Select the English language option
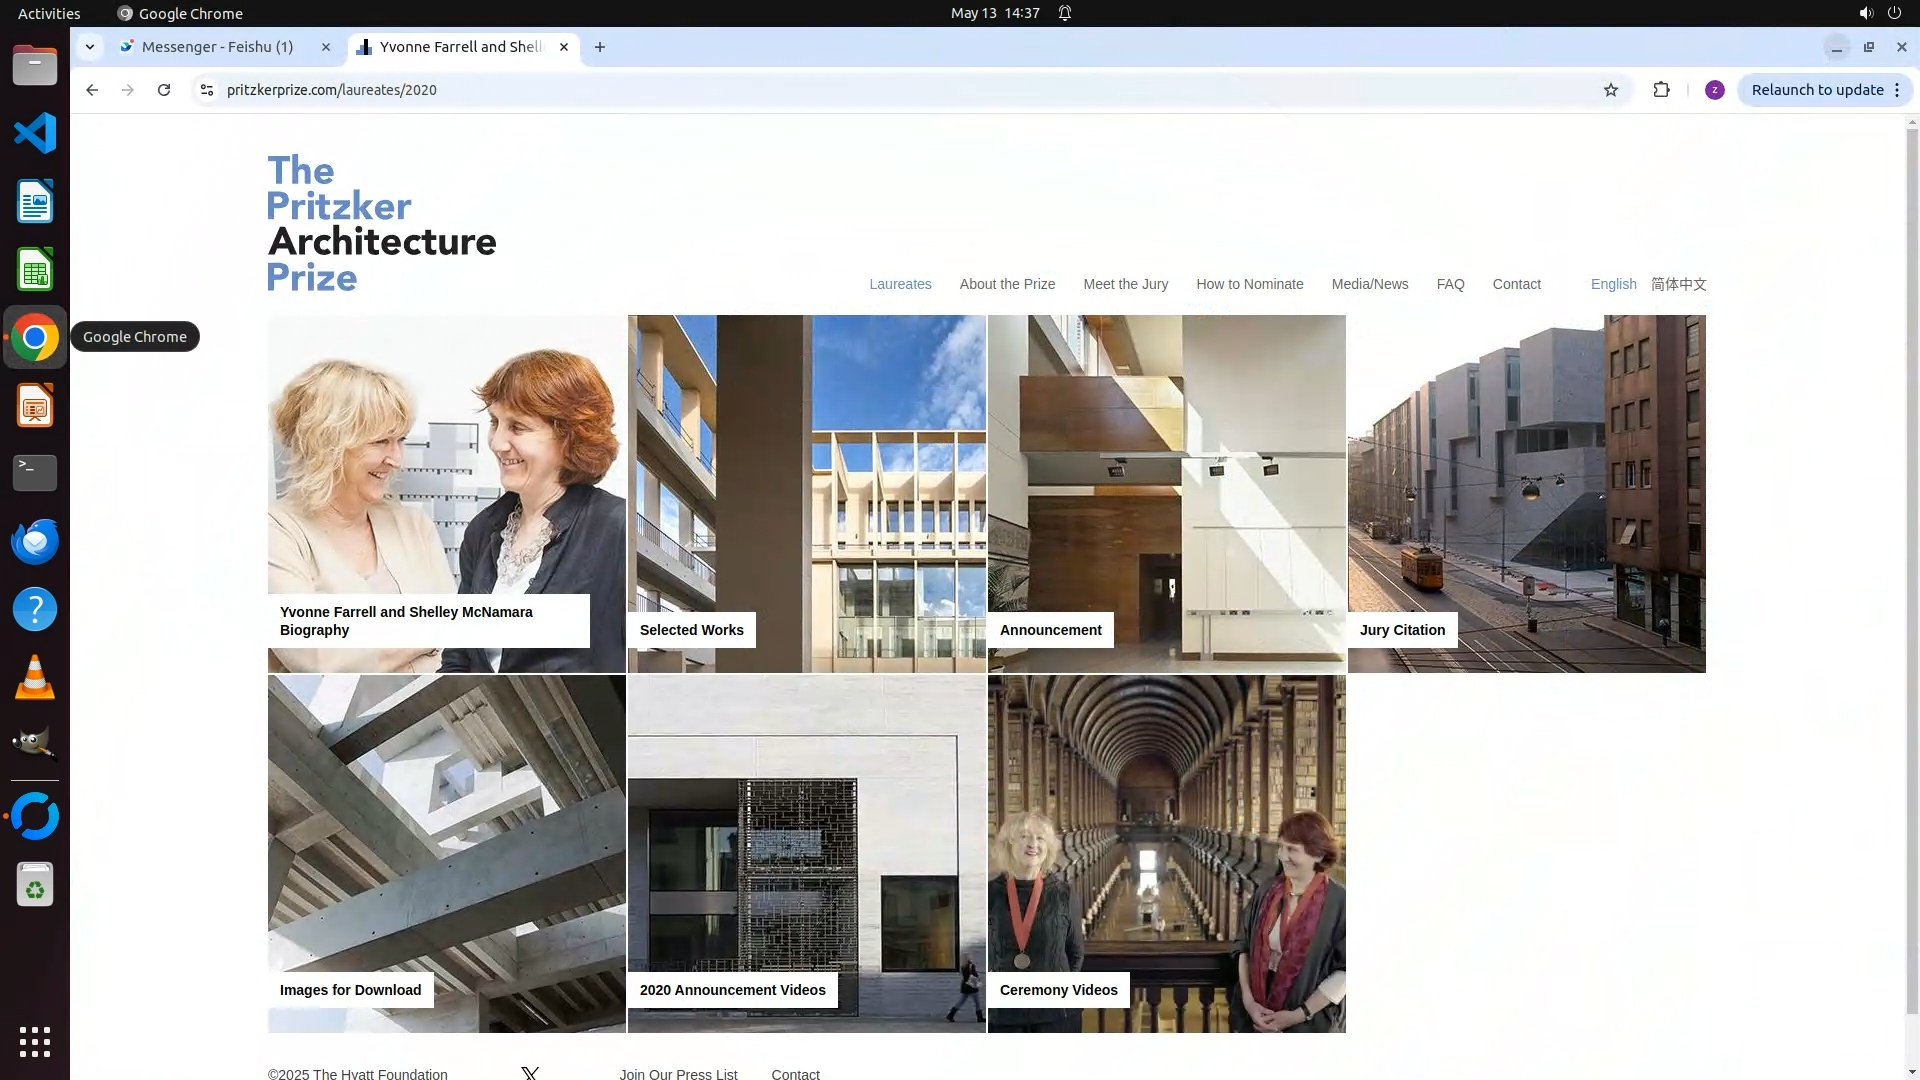 (x=1613, y=284)
